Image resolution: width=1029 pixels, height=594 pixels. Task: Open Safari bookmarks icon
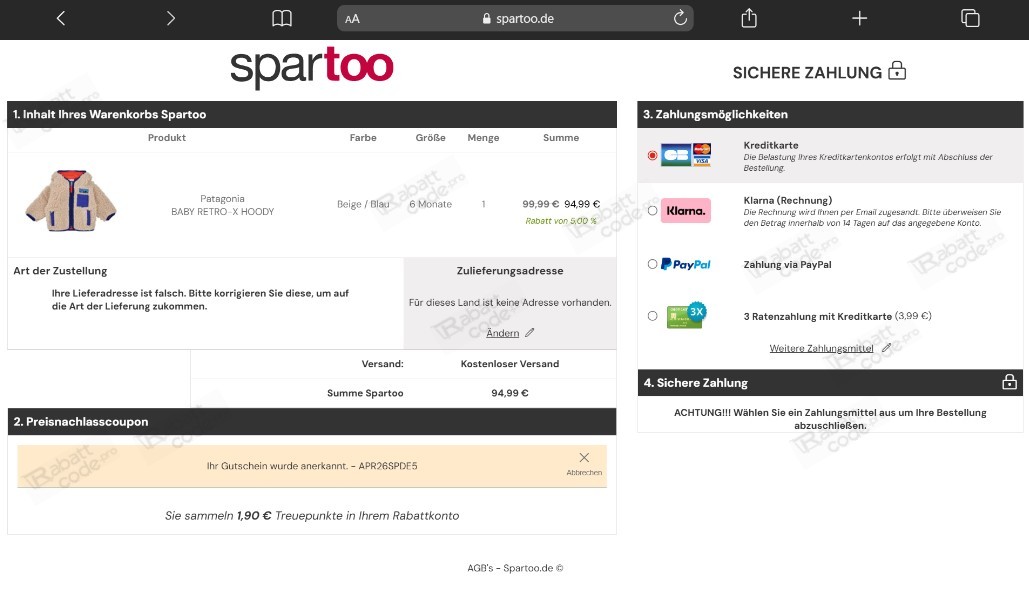(x=281, y=18)
